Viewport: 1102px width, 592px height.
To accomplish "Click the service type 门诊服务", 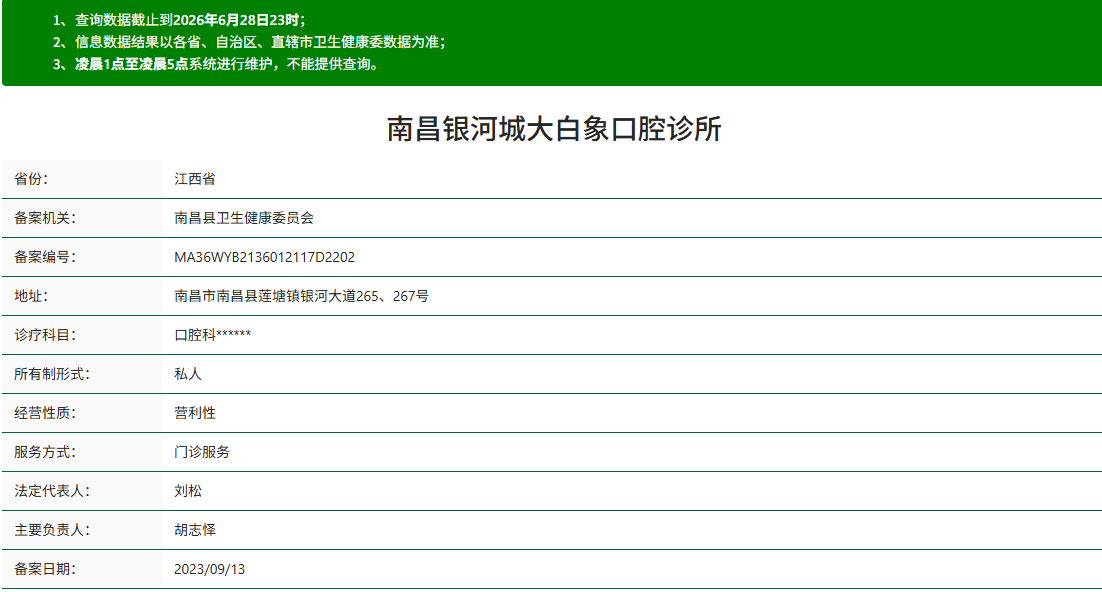I will (202, 452).
